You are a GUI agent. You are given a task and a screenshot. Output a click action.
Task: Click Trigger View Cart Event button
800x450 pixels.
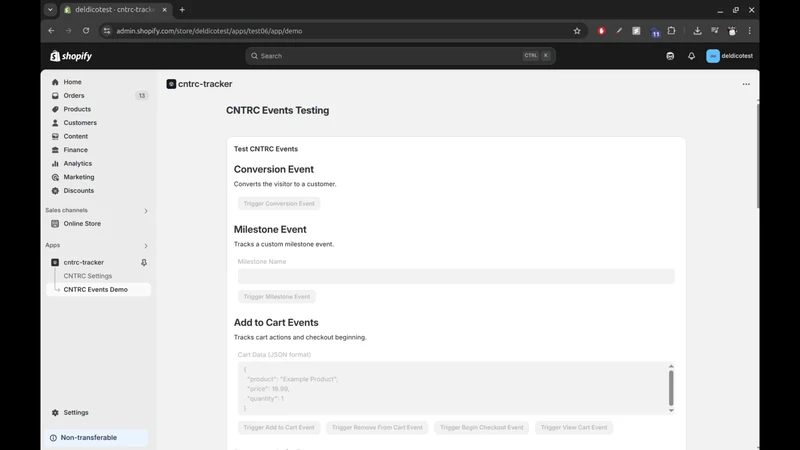(574, 428)
